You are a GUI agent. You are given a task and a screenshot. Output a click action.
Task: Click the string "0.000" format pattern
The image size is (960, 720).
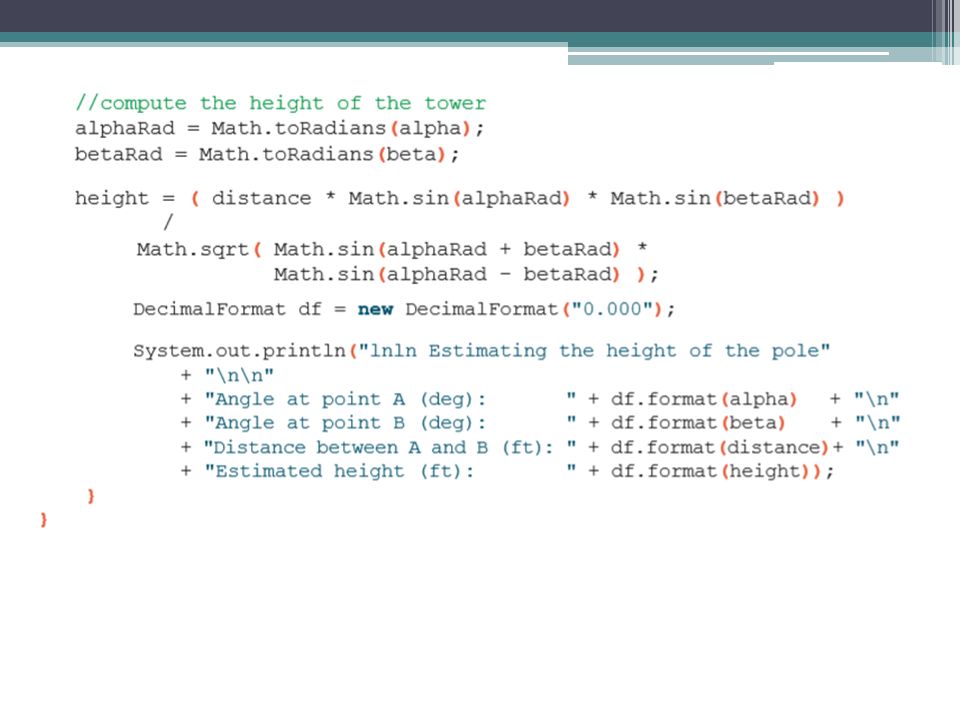tap(612, 309)
